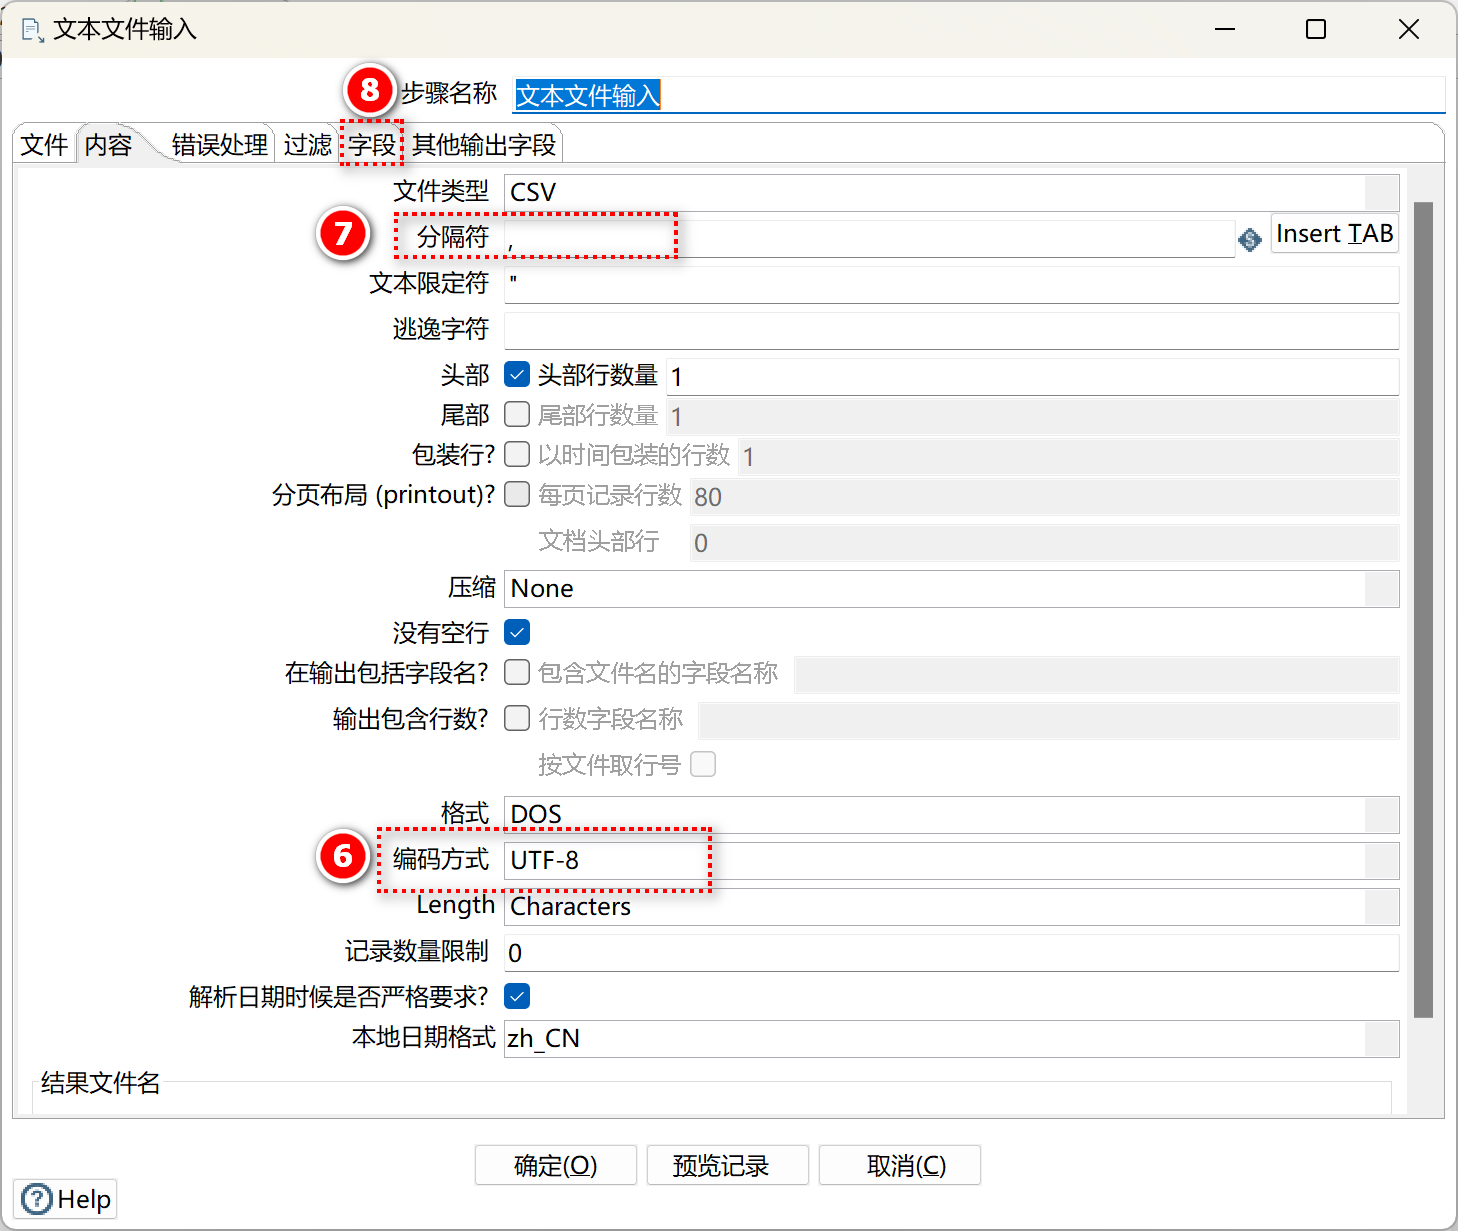Enable the 尾部 footer checkbox
The height and width of the screenshot is (1231, 1458).
[517, 414]
